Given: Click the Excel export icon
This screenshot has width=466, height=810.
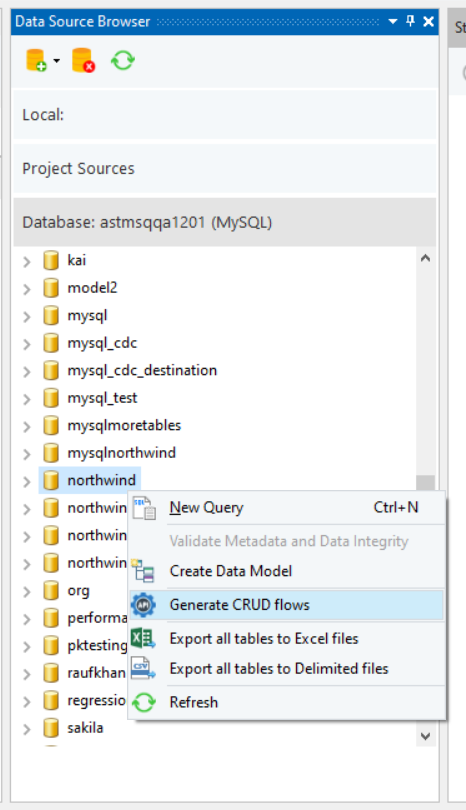Looking at the screenshot, I should [143, 638].
